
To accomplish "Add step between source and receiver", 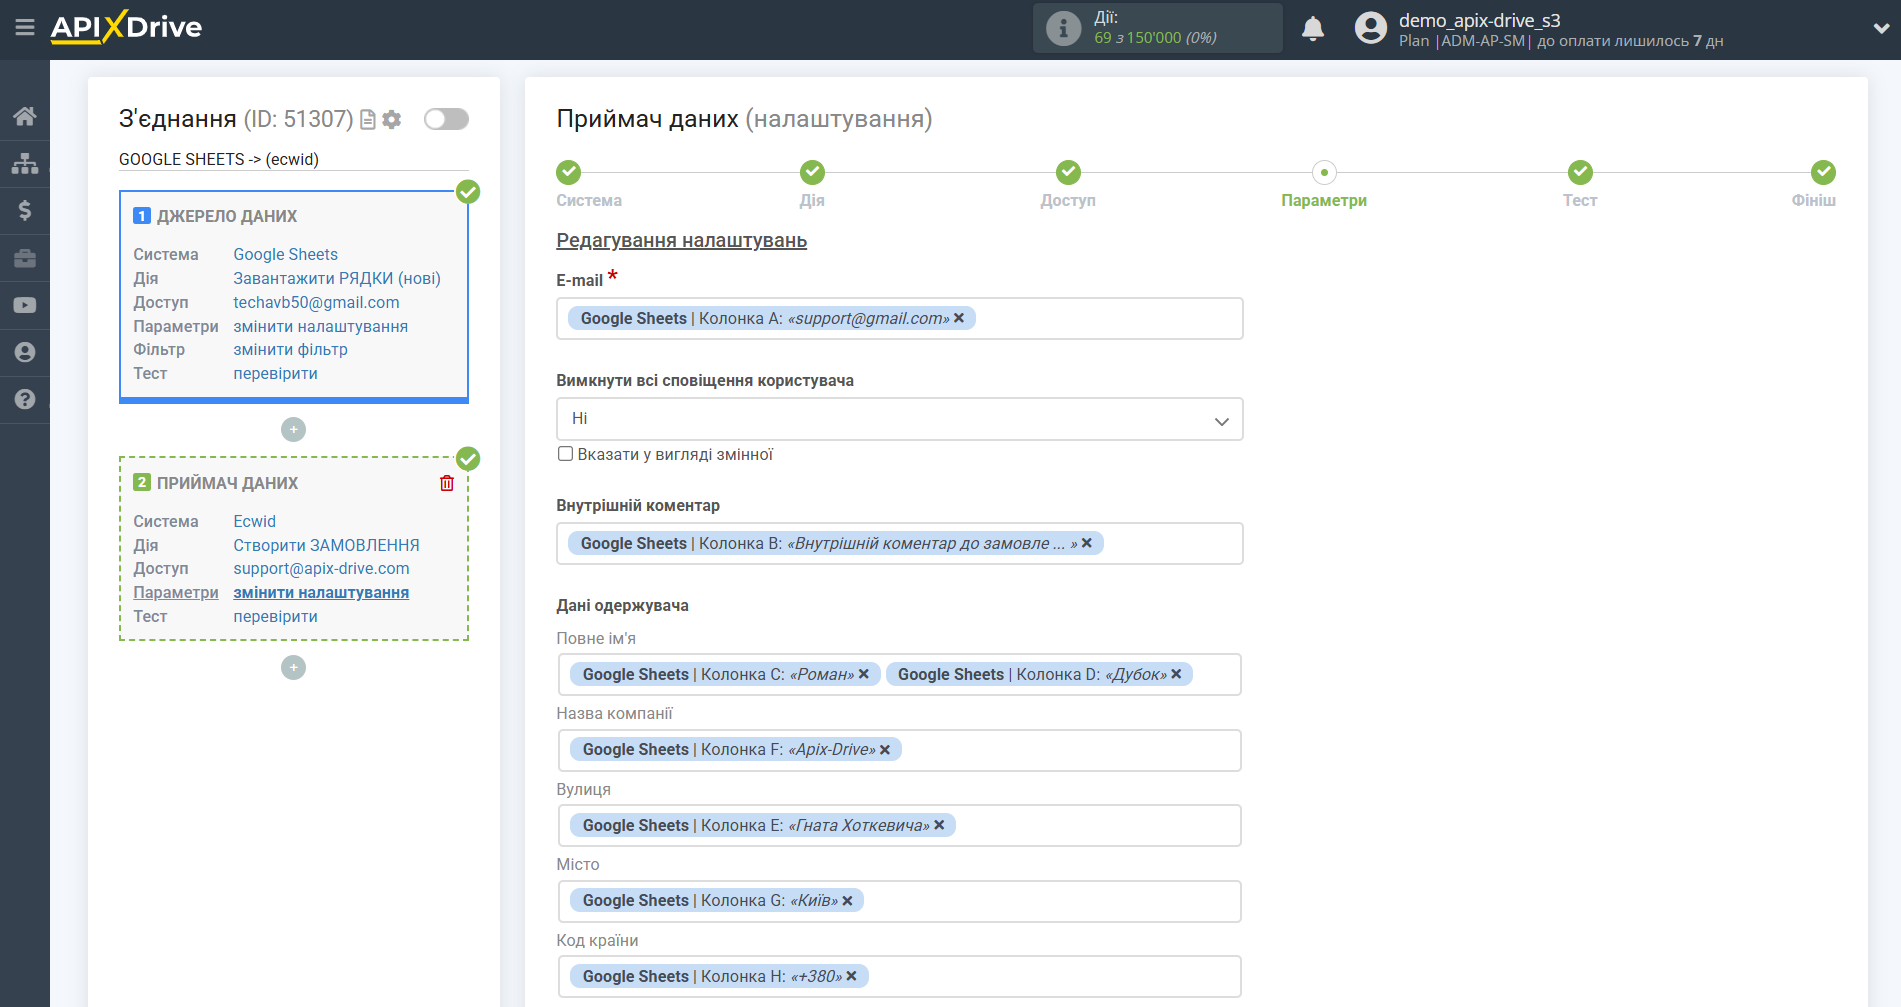I will (293, 429).
